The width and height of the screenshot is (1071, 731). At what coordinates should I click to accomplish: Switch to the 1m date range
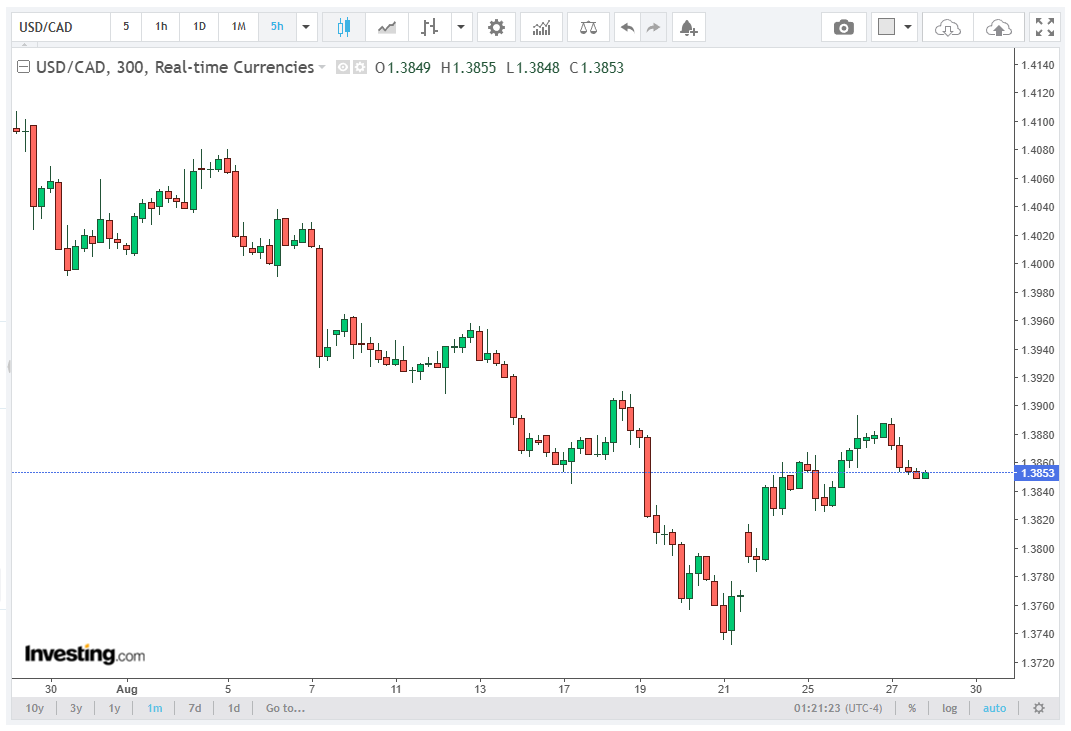(155, 708)
